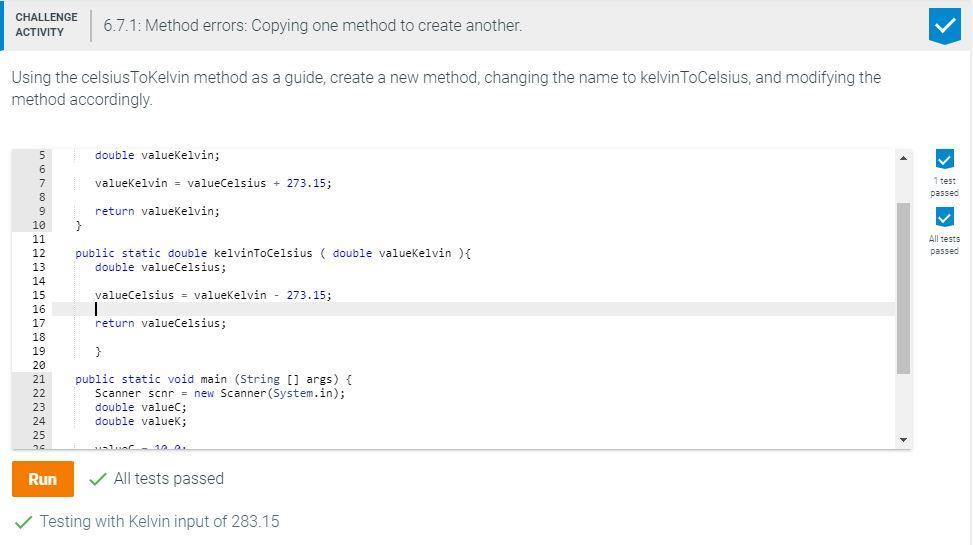The width and height of the screenshot is (973, 545).
Task: Click line number 12 in the gutter
Action: (x=38, y=253)
